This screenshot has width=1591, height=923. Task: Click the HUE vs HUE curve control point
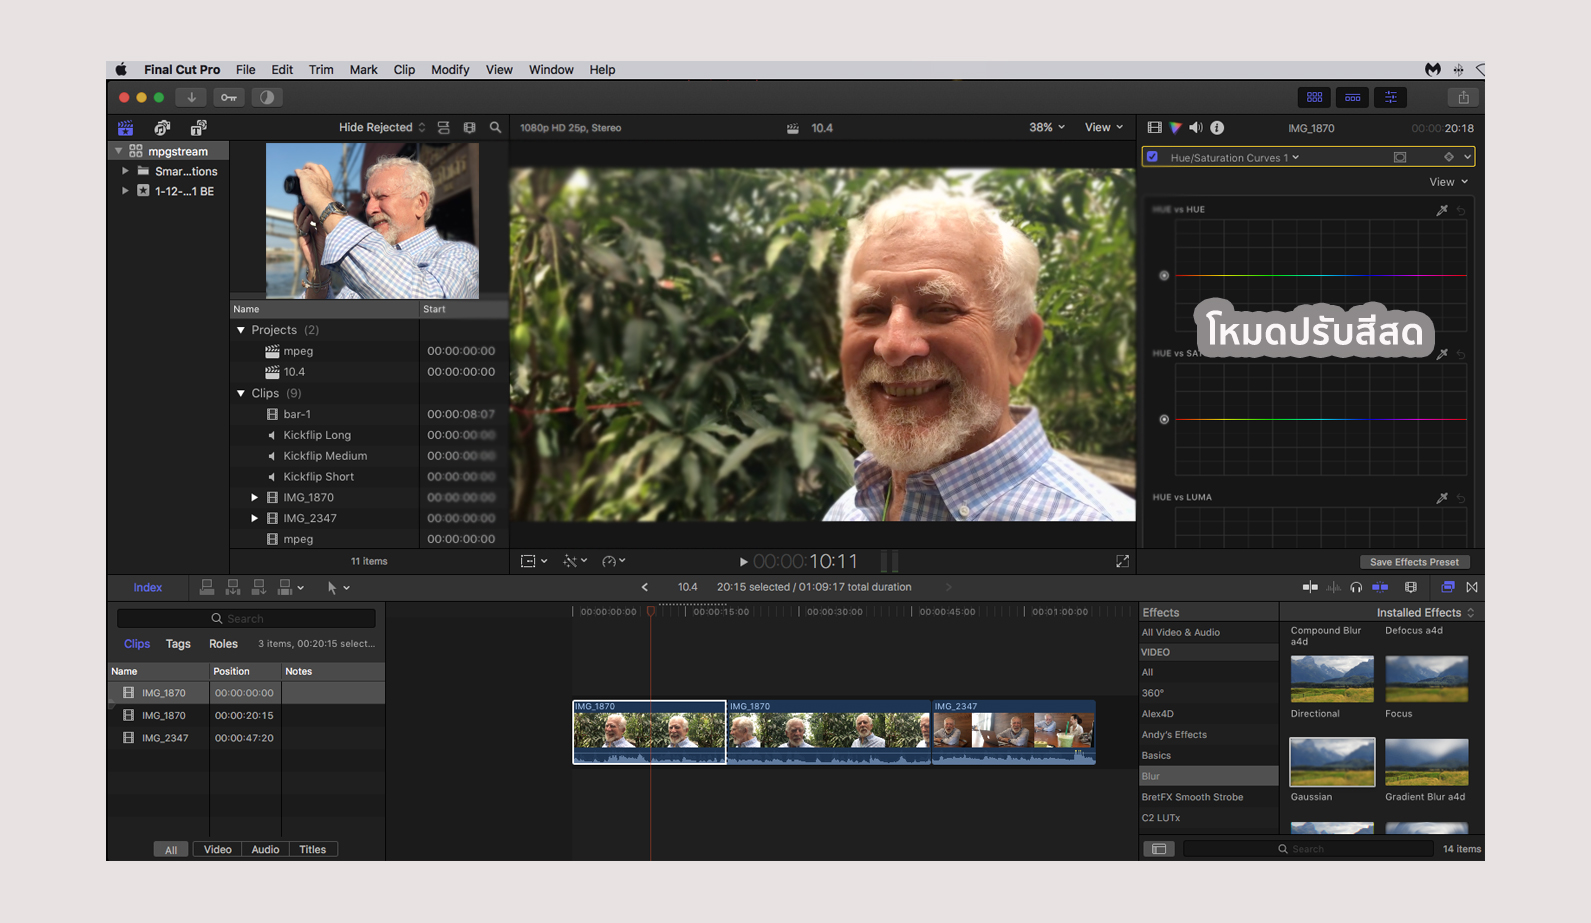[x=1164, y=276]
